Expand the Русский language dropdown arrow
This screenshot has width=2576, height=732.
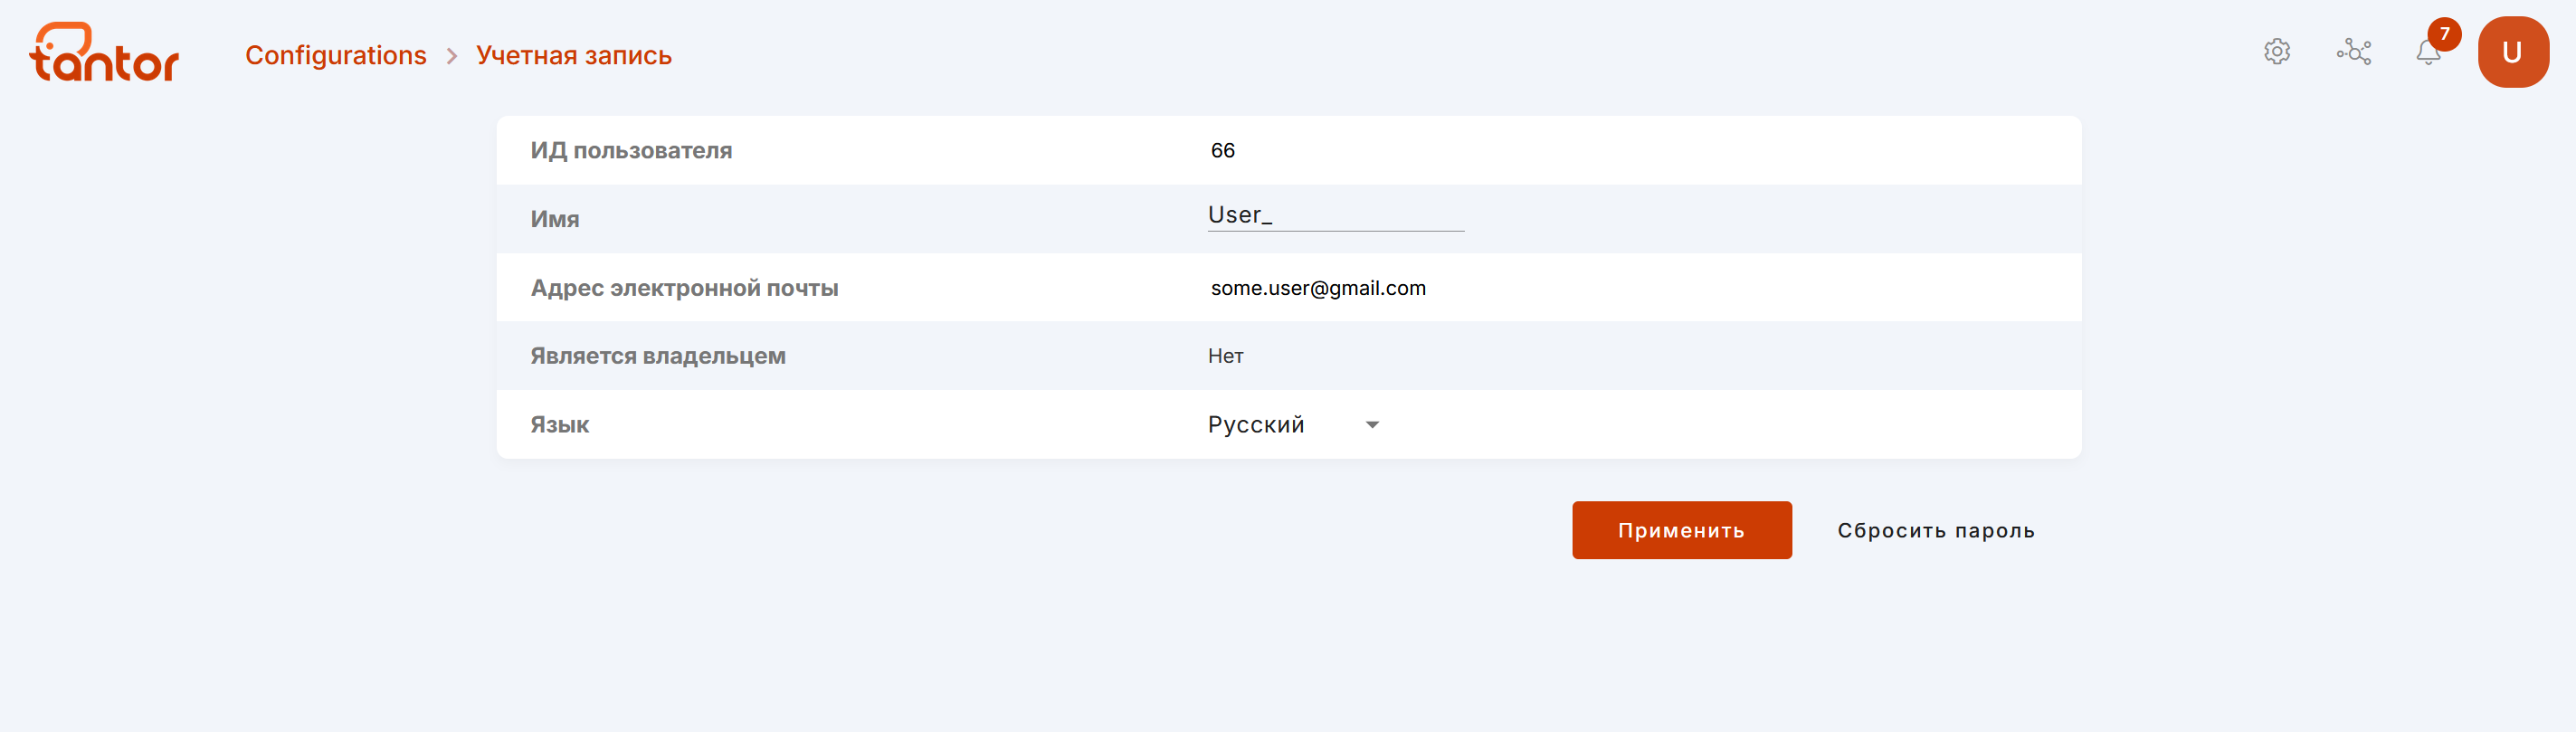[1372, 425]
